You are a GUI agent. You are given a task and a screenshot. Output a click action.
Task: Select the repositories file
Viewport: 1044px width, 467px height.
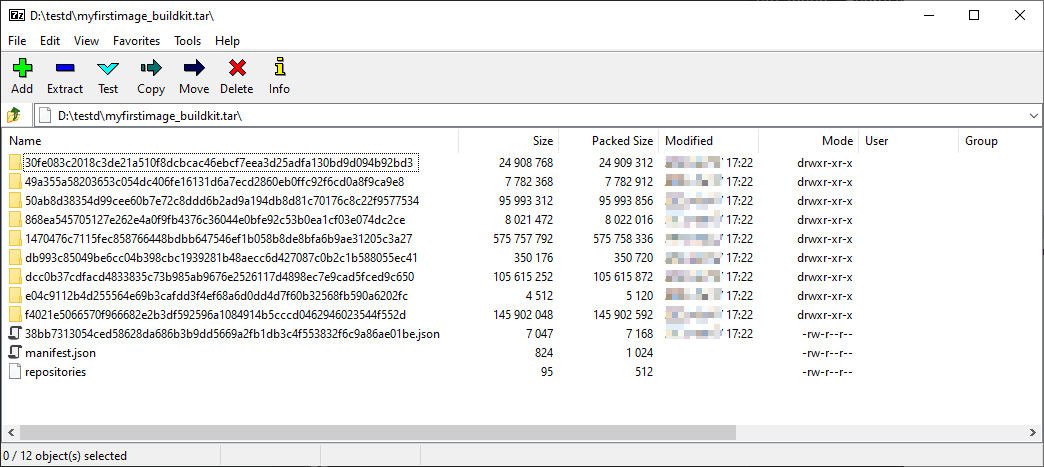55,372
